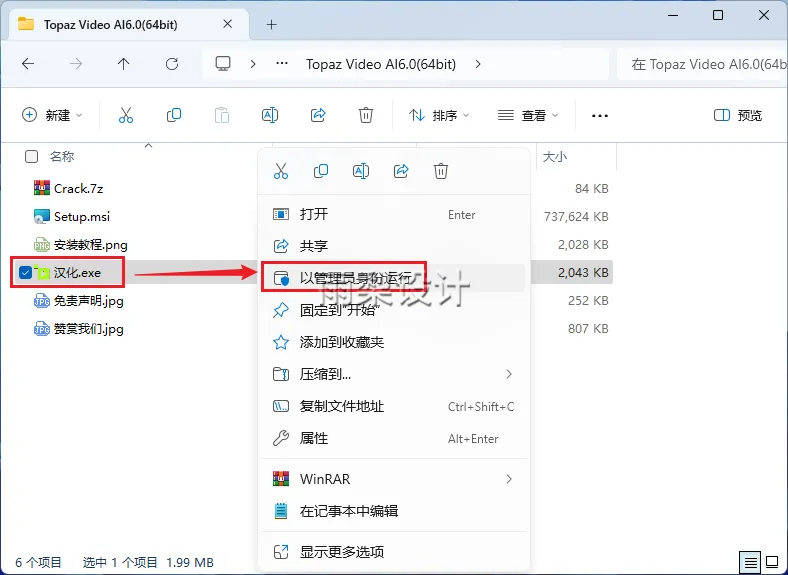
Task: Select 以管理员身份运行 in the context menu
Action: coord(393,277)
